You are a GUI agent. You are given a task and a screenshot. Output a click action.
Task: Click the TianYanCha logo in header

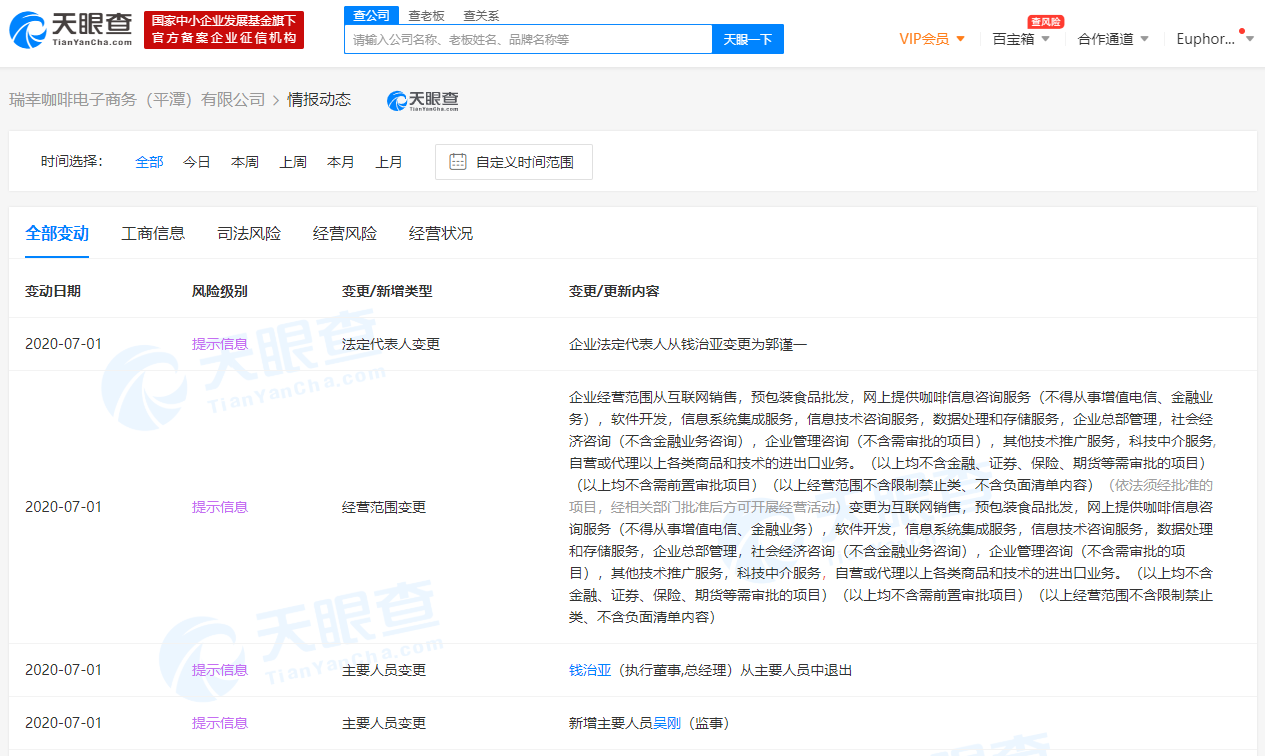point(71,30)
